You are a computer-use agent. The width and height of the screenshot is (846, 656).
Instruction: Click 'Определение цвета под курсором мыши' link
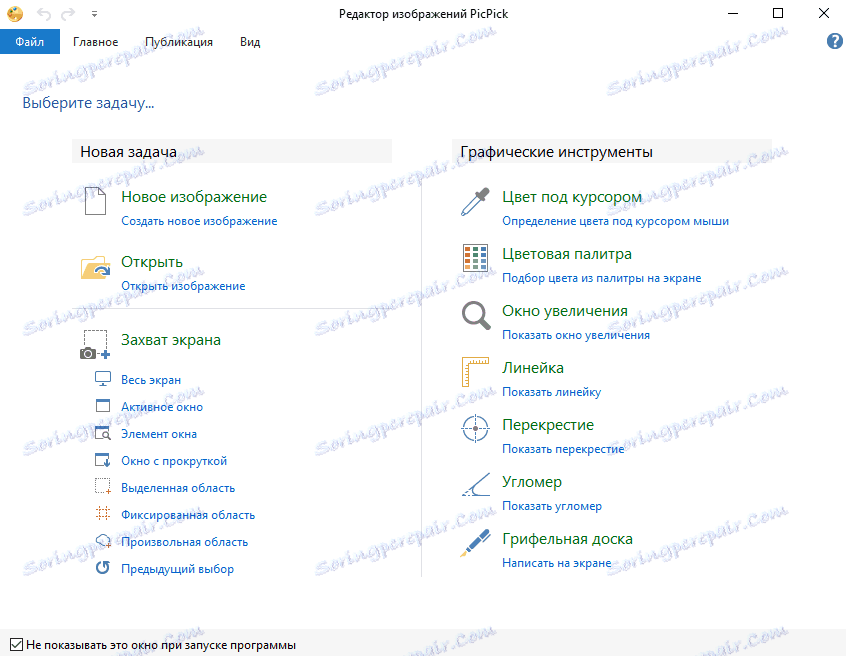pyautogui.click(x=615, y=221)
